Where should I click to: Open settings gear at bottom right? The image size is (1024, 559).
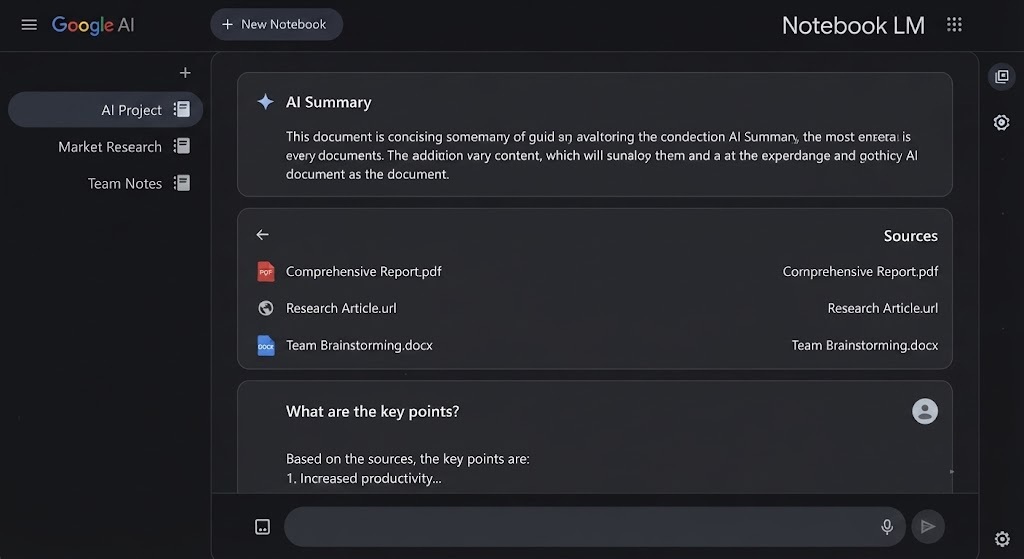point(1002,539)
